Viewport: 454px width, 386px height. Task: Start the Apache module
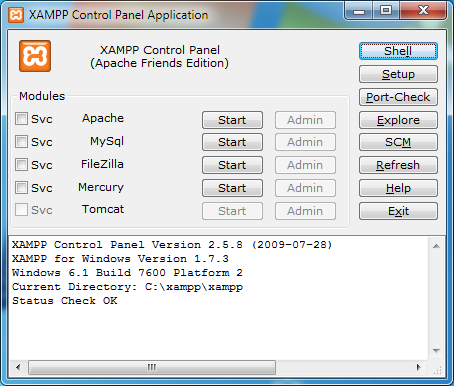click(x=232, y=120)
